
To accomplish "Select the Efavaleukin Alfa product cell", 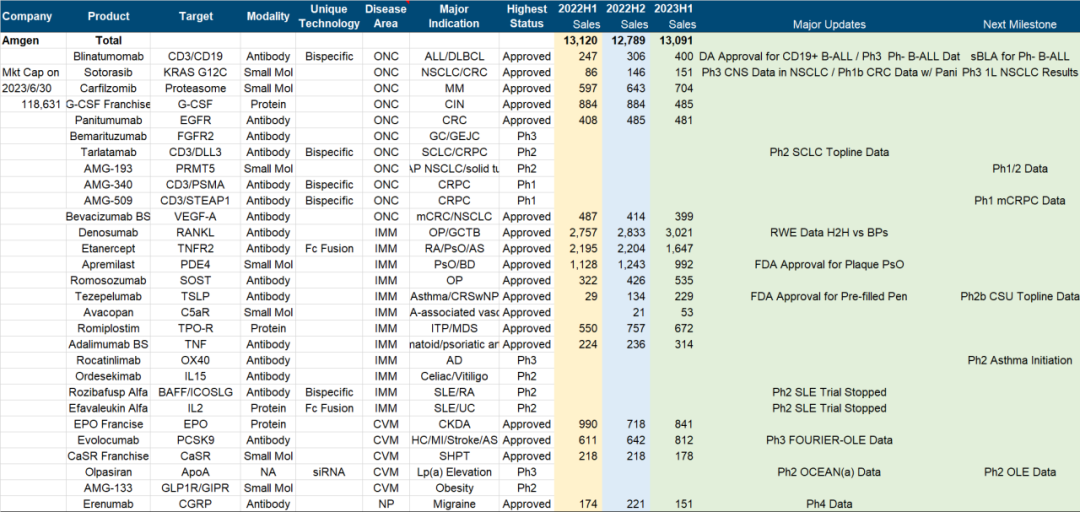I will (x=108, y=408).
